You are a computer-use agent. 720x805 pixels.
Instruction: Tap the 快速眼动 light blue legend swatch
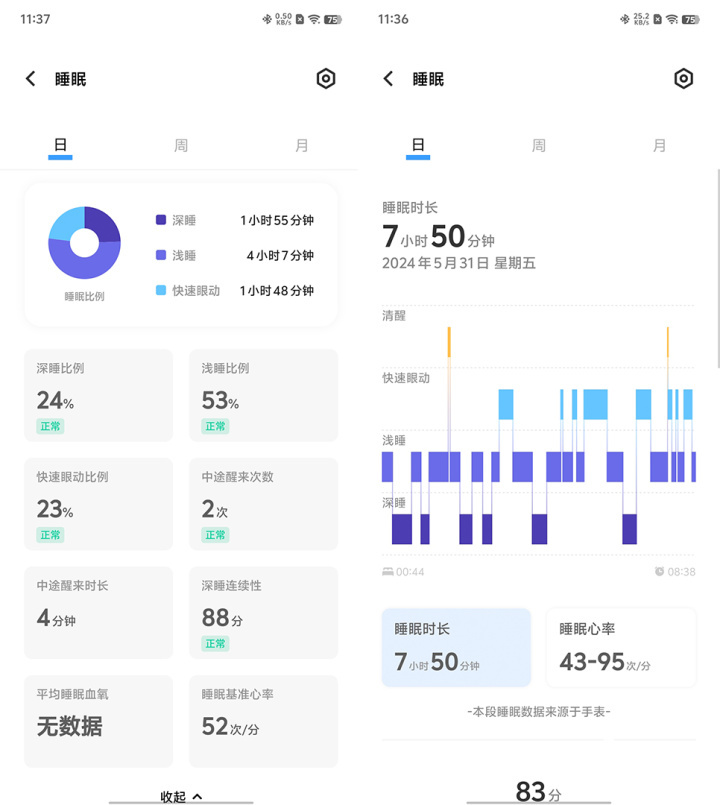(161, 290)
